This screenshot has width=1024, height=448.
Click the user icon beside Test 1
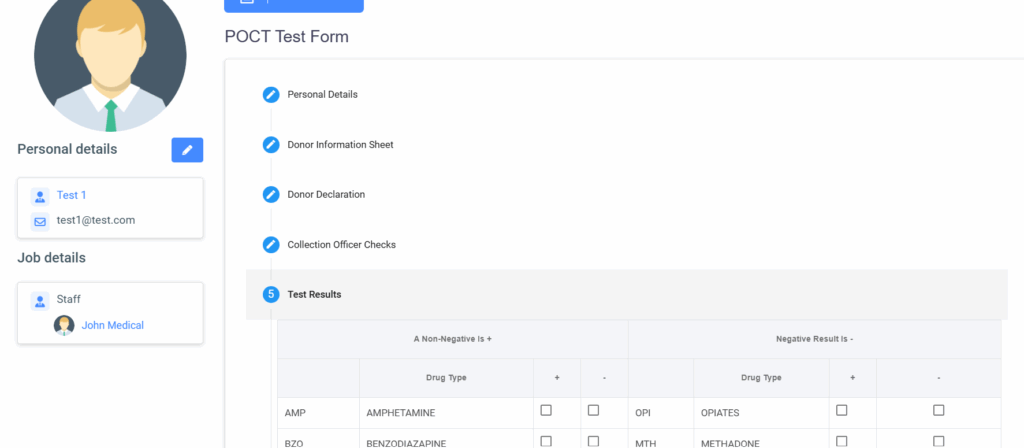40,196
